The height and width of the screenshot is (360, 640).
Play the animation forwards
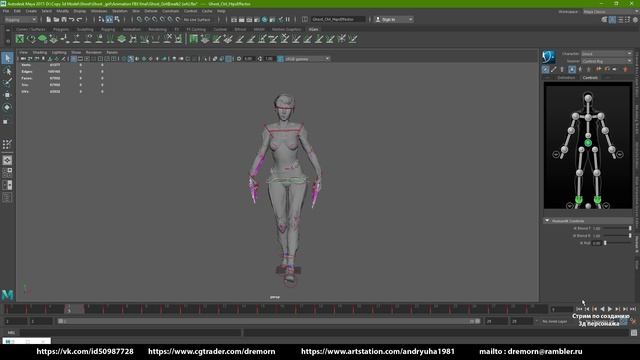coord(610,309)
